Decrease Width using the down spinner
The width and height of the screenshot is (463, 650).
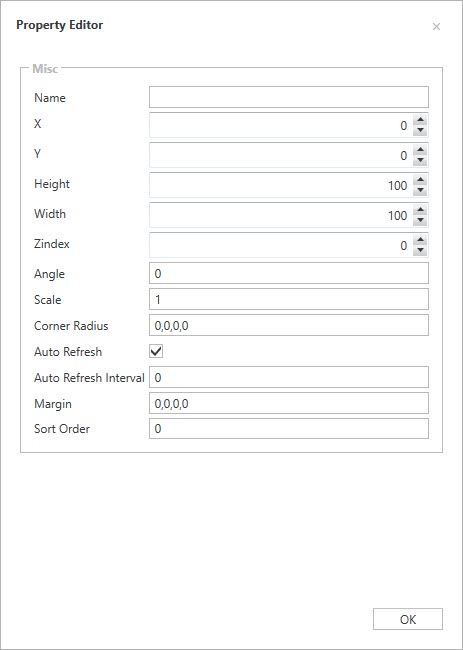pos(420,220)
